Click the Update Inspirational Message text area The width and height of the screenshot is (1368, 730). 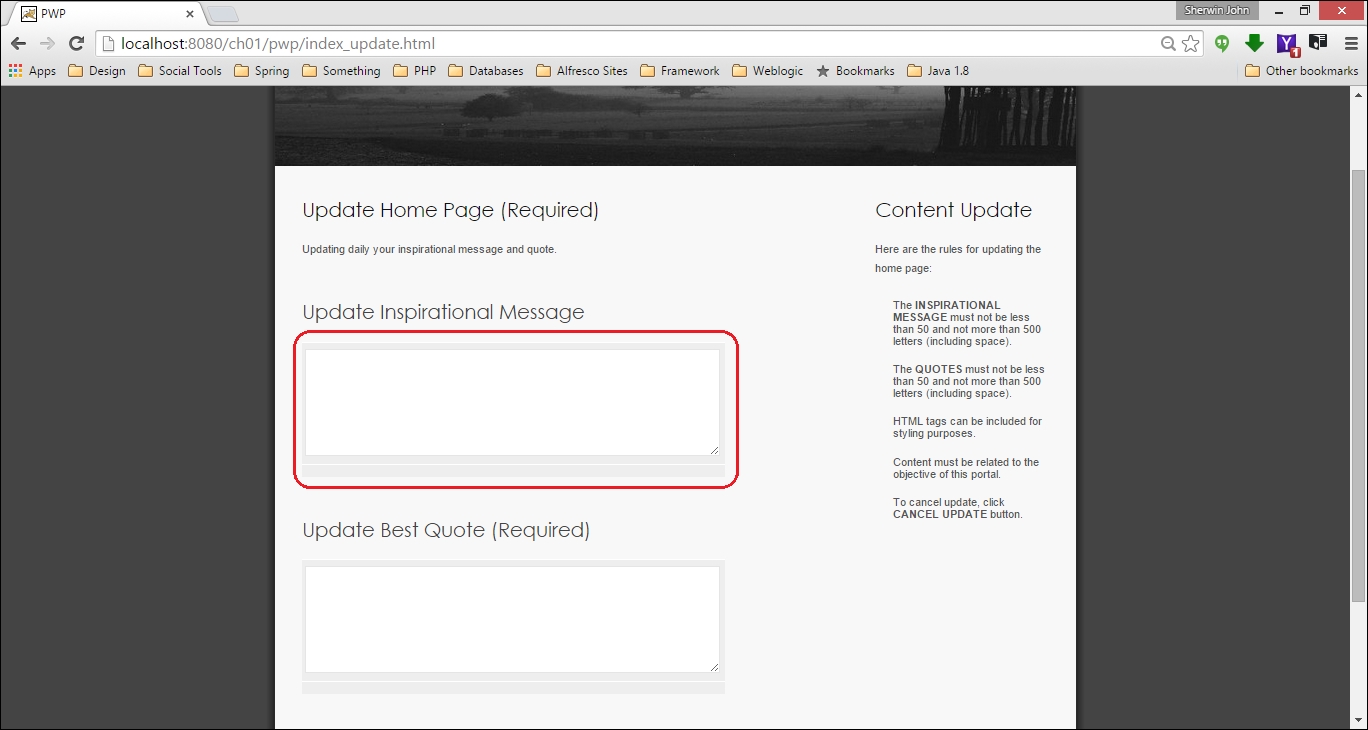[x=512, y=402]
